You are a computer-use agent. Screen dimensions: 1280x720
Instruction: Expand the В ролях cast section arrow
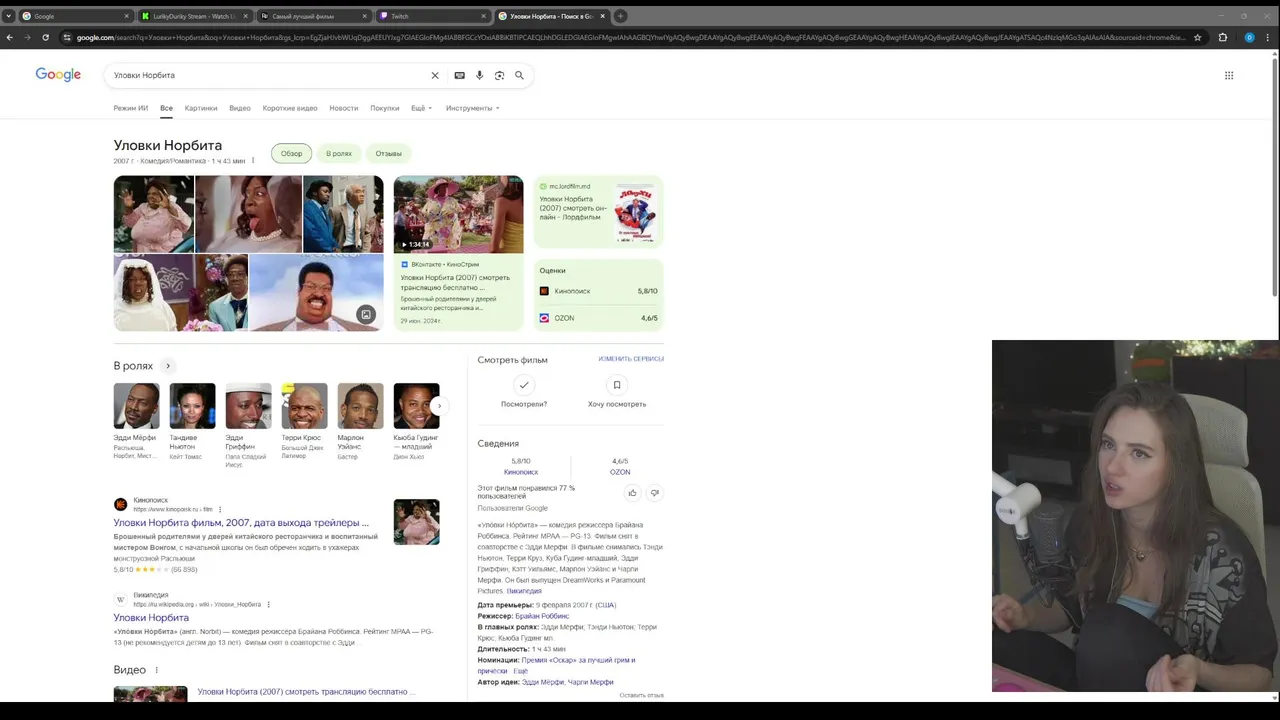coord(168,366)
